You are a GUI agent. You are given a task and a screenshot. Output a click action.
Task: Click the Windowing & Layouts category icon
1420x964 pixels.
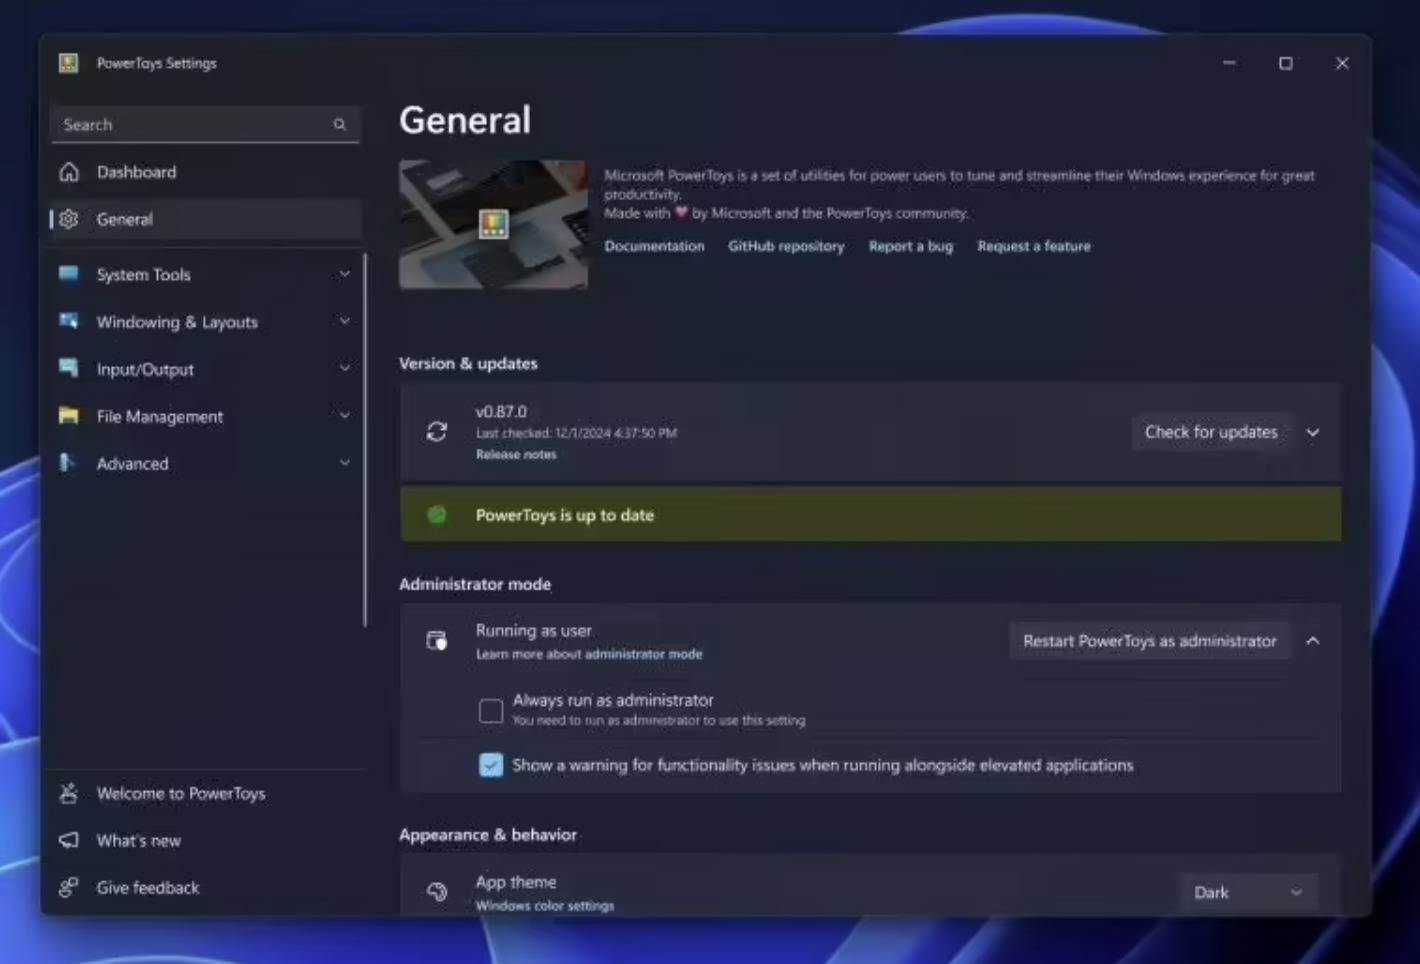tap(69, 321)
